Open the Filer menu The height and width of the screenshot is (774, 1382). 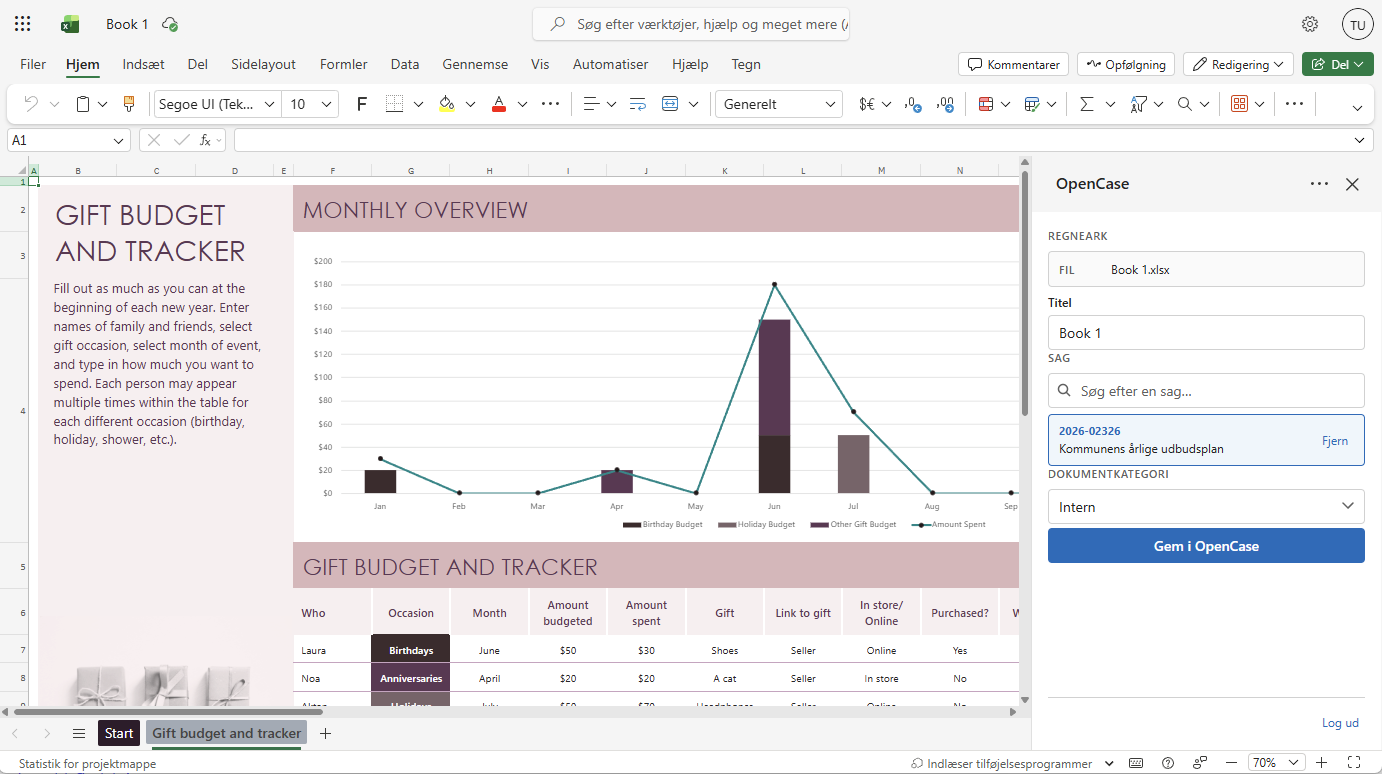[33, 64]
